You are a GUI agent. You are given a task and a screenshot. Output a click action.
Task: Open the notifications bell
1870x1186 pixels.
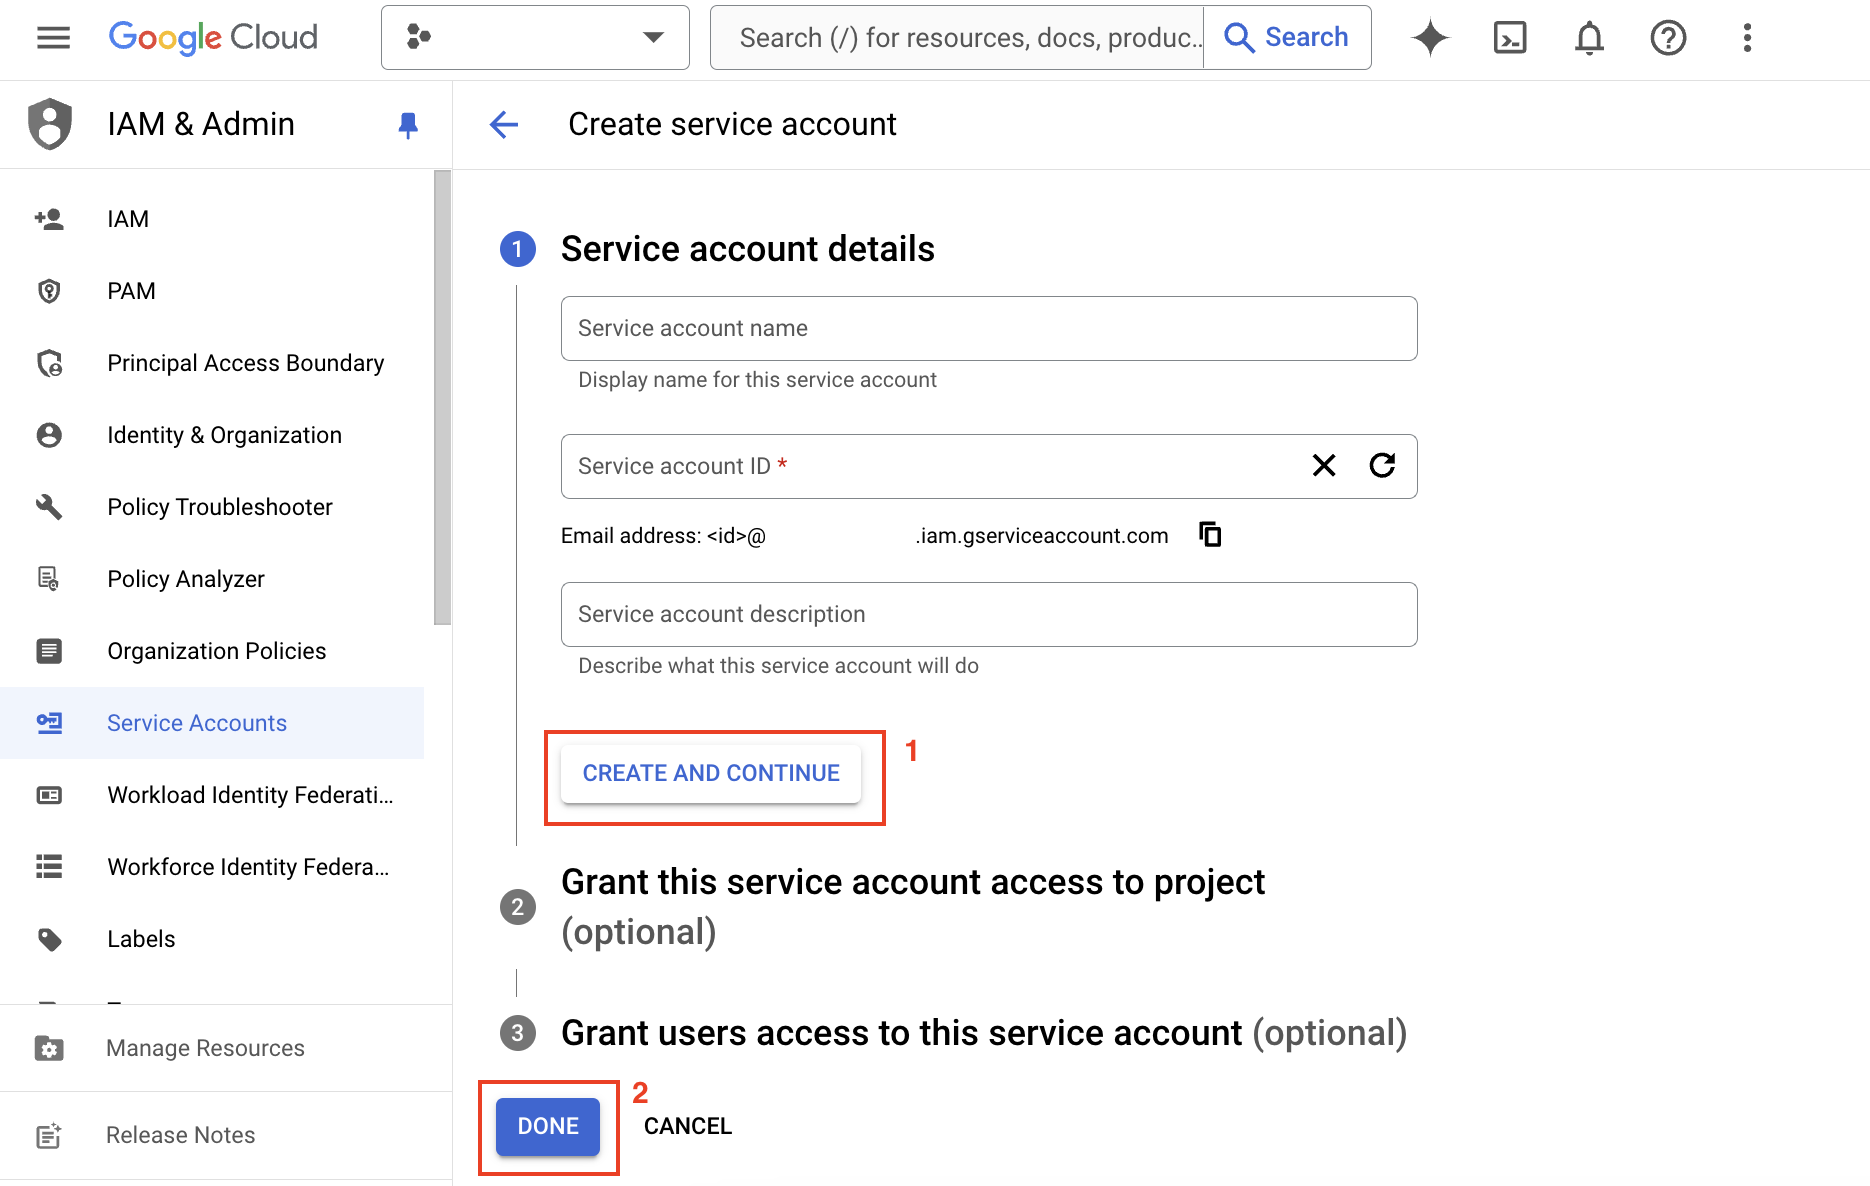[1589, 37]
